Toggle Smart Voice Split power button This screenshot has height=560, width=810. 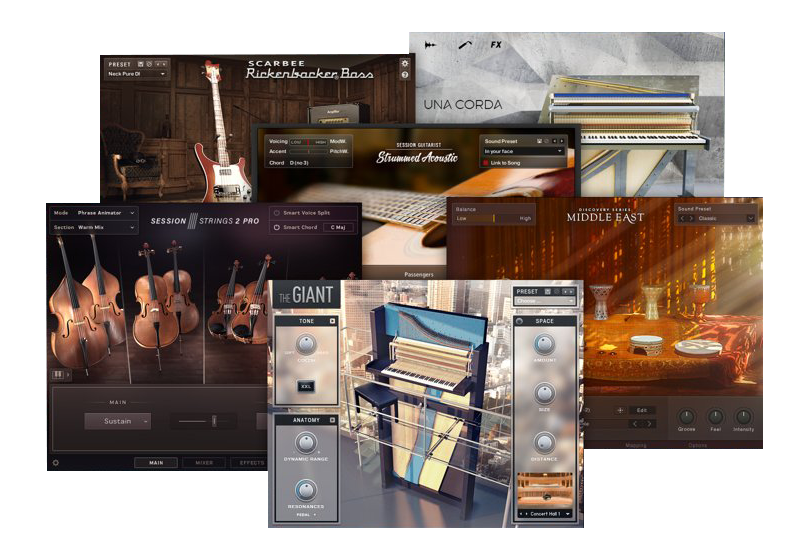click(276, 213)
